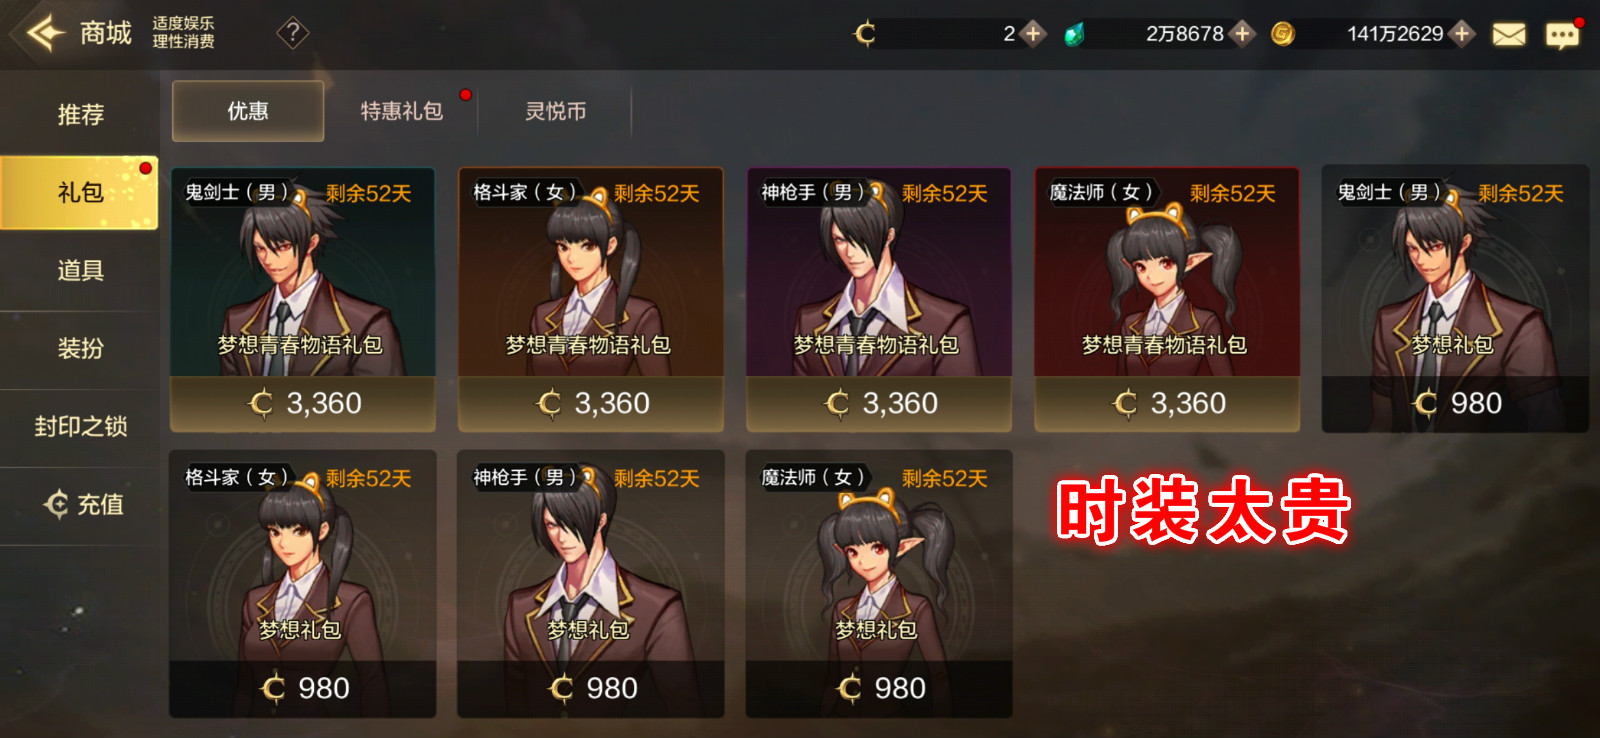Open 装扮 in the sidebar
This screenshot has height=738, width=1600.
80,348
